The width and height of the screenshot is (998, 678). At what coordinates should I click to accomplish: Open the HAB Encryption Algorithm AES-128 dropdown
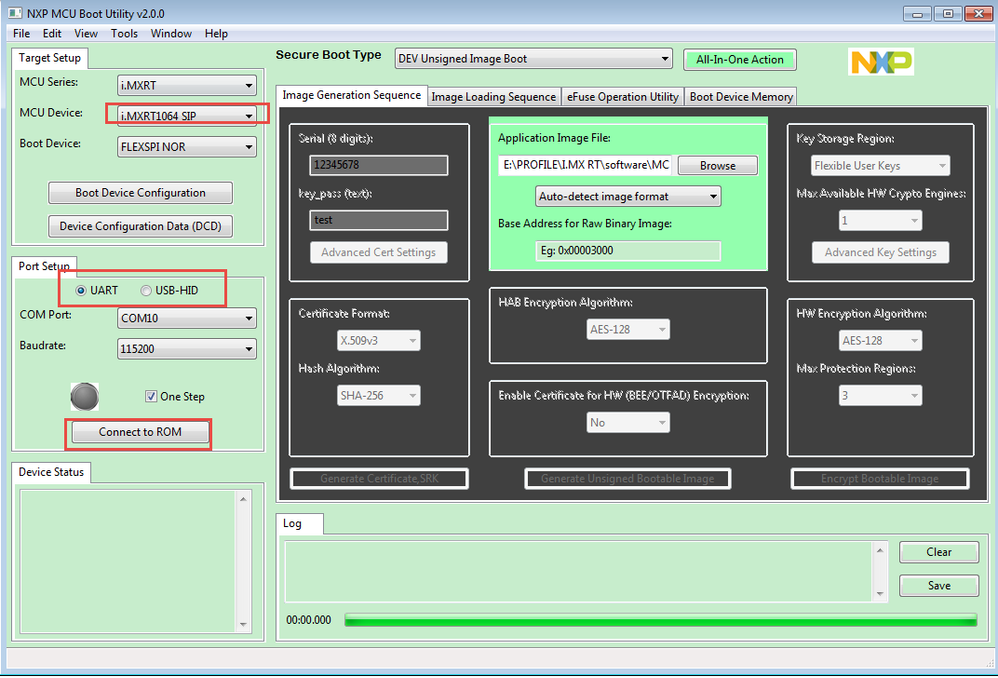pos(628,329)
